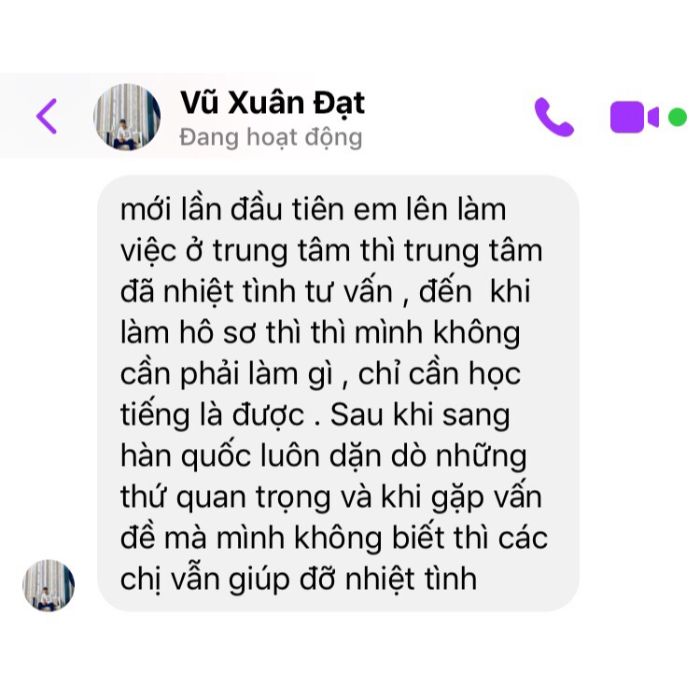The width and height of the screenshot is (700, 700).
Task: Click last message line 'chị vẫn giúp đỡ nhiệt tình'
Action: point(298,579)
